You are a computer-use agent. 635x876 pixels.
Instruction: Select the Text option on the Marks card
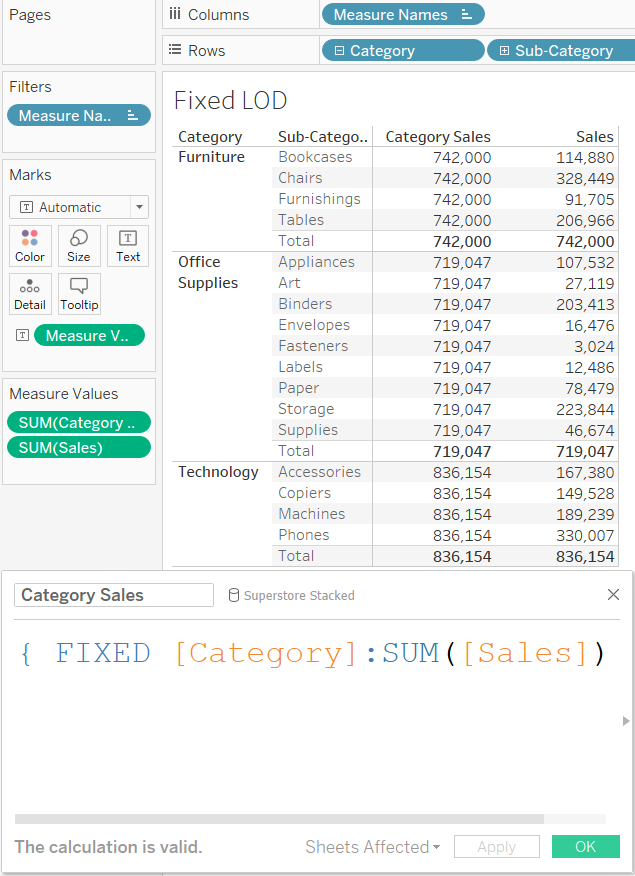pos(127,246)
